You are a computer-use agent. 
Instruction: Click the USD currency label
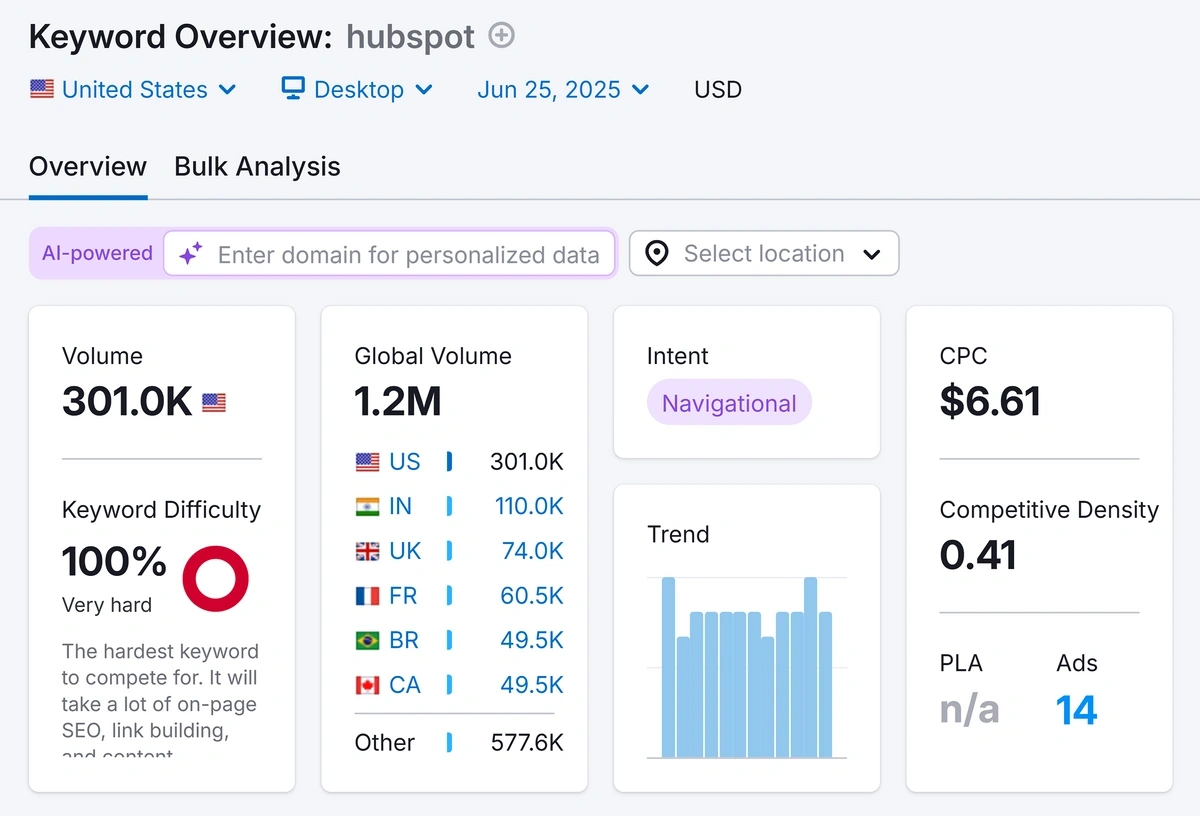pos(718,89)
